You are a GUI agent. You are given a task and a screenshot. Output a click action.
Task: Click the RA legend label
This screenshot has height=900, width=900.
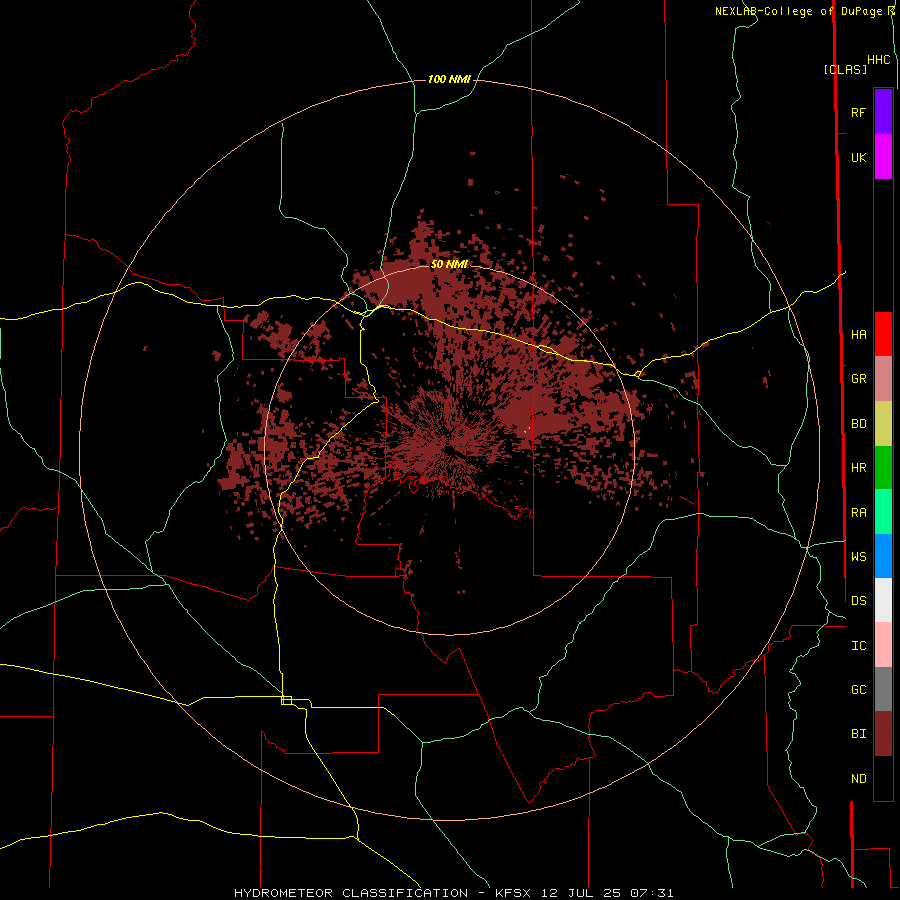pos(858,513)
